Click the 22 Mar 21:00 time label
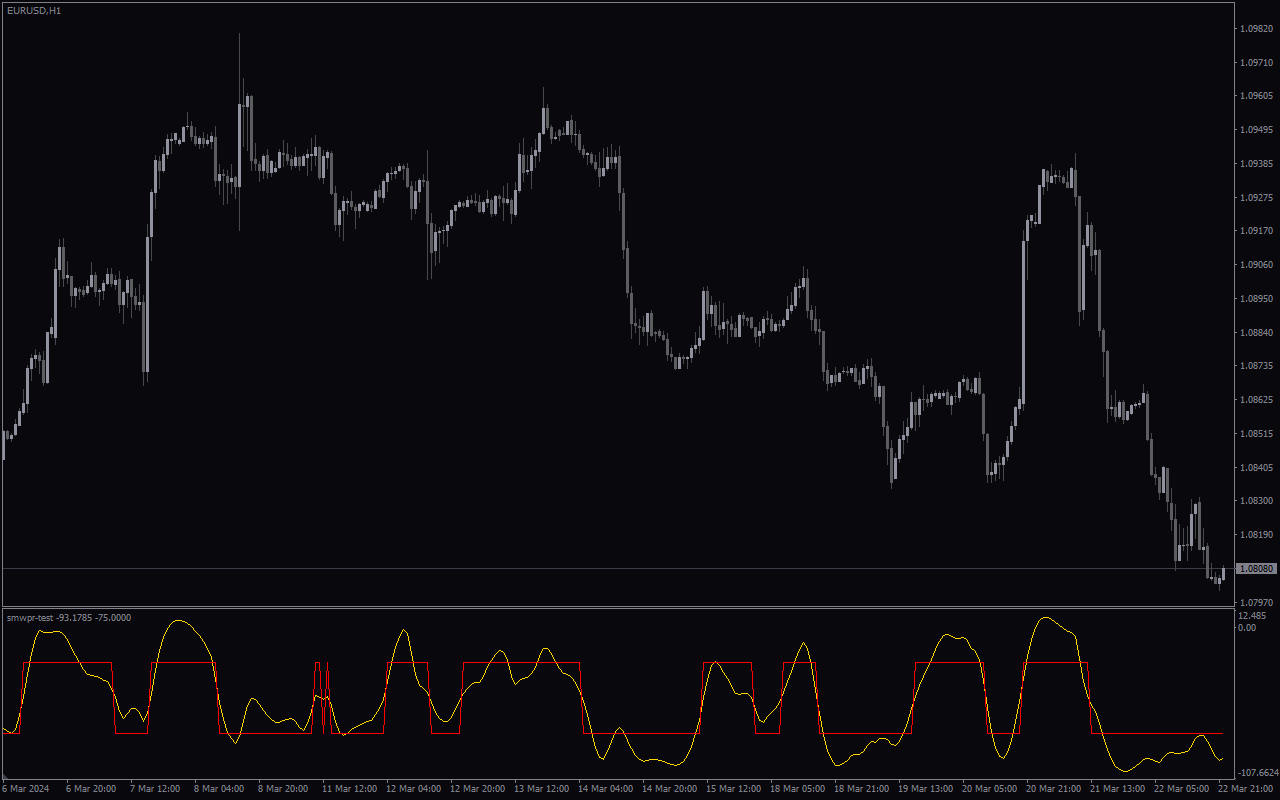The width and height of the screenshot is (1280, 800). click(1245, 789)
